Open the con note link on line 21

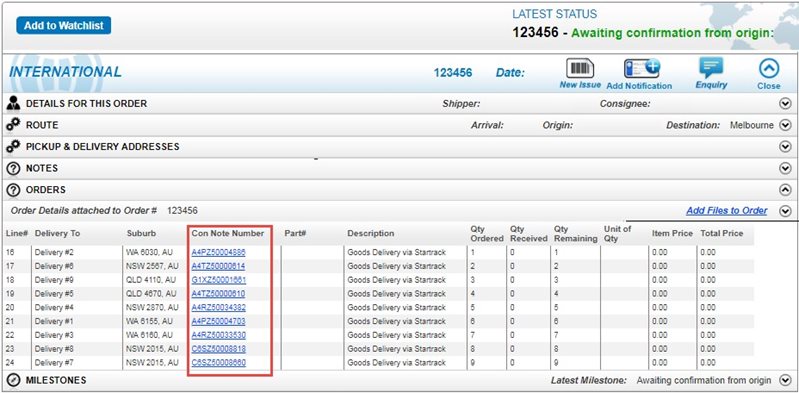point(219,321)
